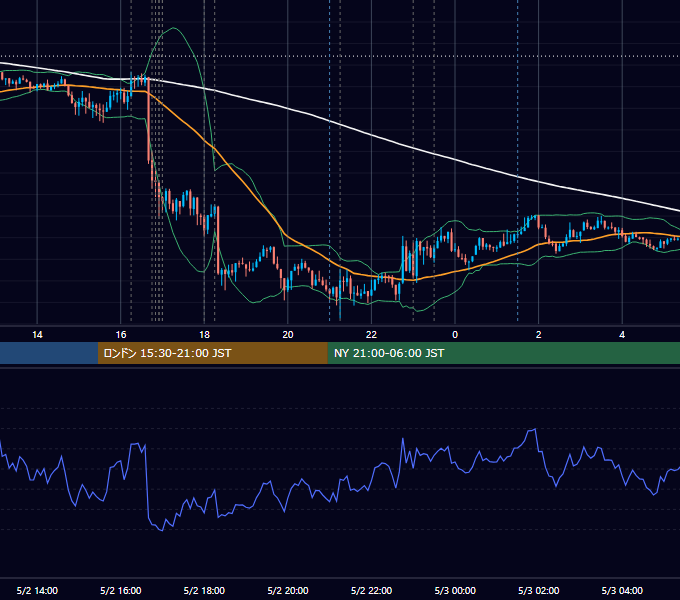Click the 5/2 16:00 time label
The width and height of the screenshot is (680, 600).
(121, 590)
